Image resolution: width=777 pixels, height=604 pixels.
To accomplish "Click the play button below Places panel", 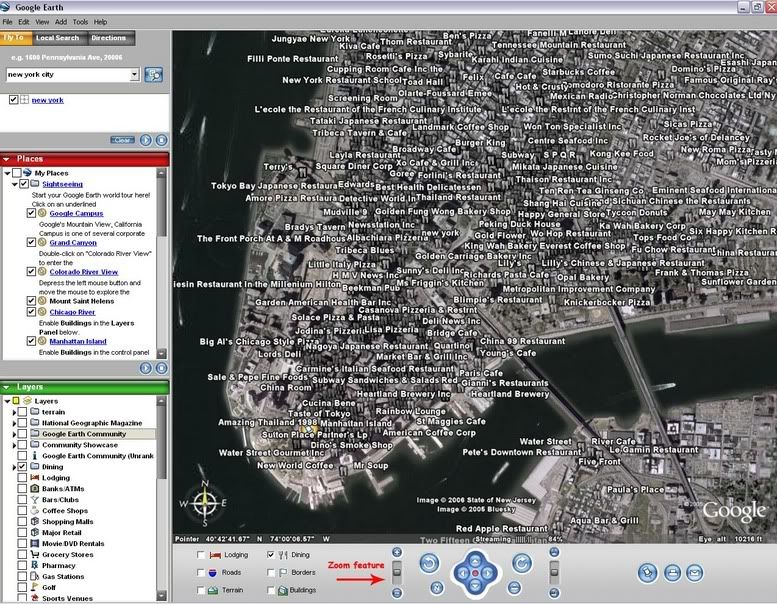I will click(146, 368).
